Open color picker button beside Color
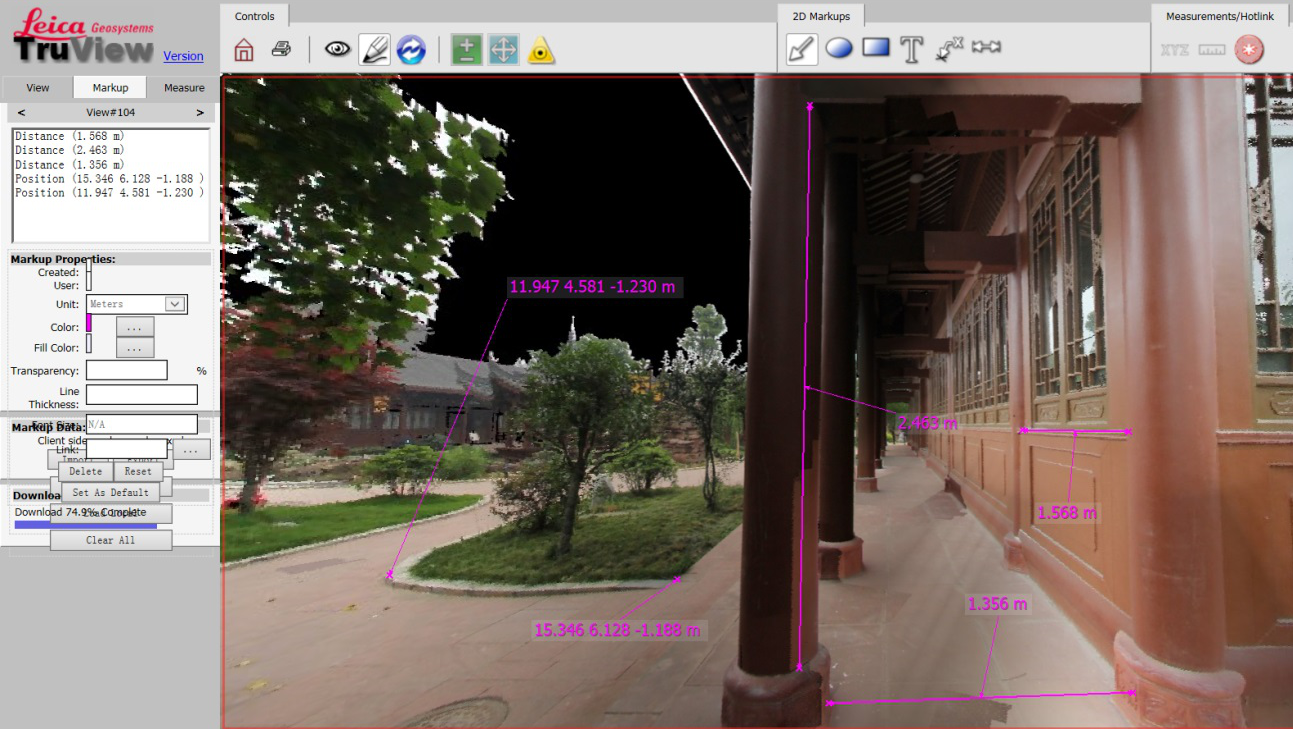This screenshot has width=1293, height=730. (x=135, y=326)
